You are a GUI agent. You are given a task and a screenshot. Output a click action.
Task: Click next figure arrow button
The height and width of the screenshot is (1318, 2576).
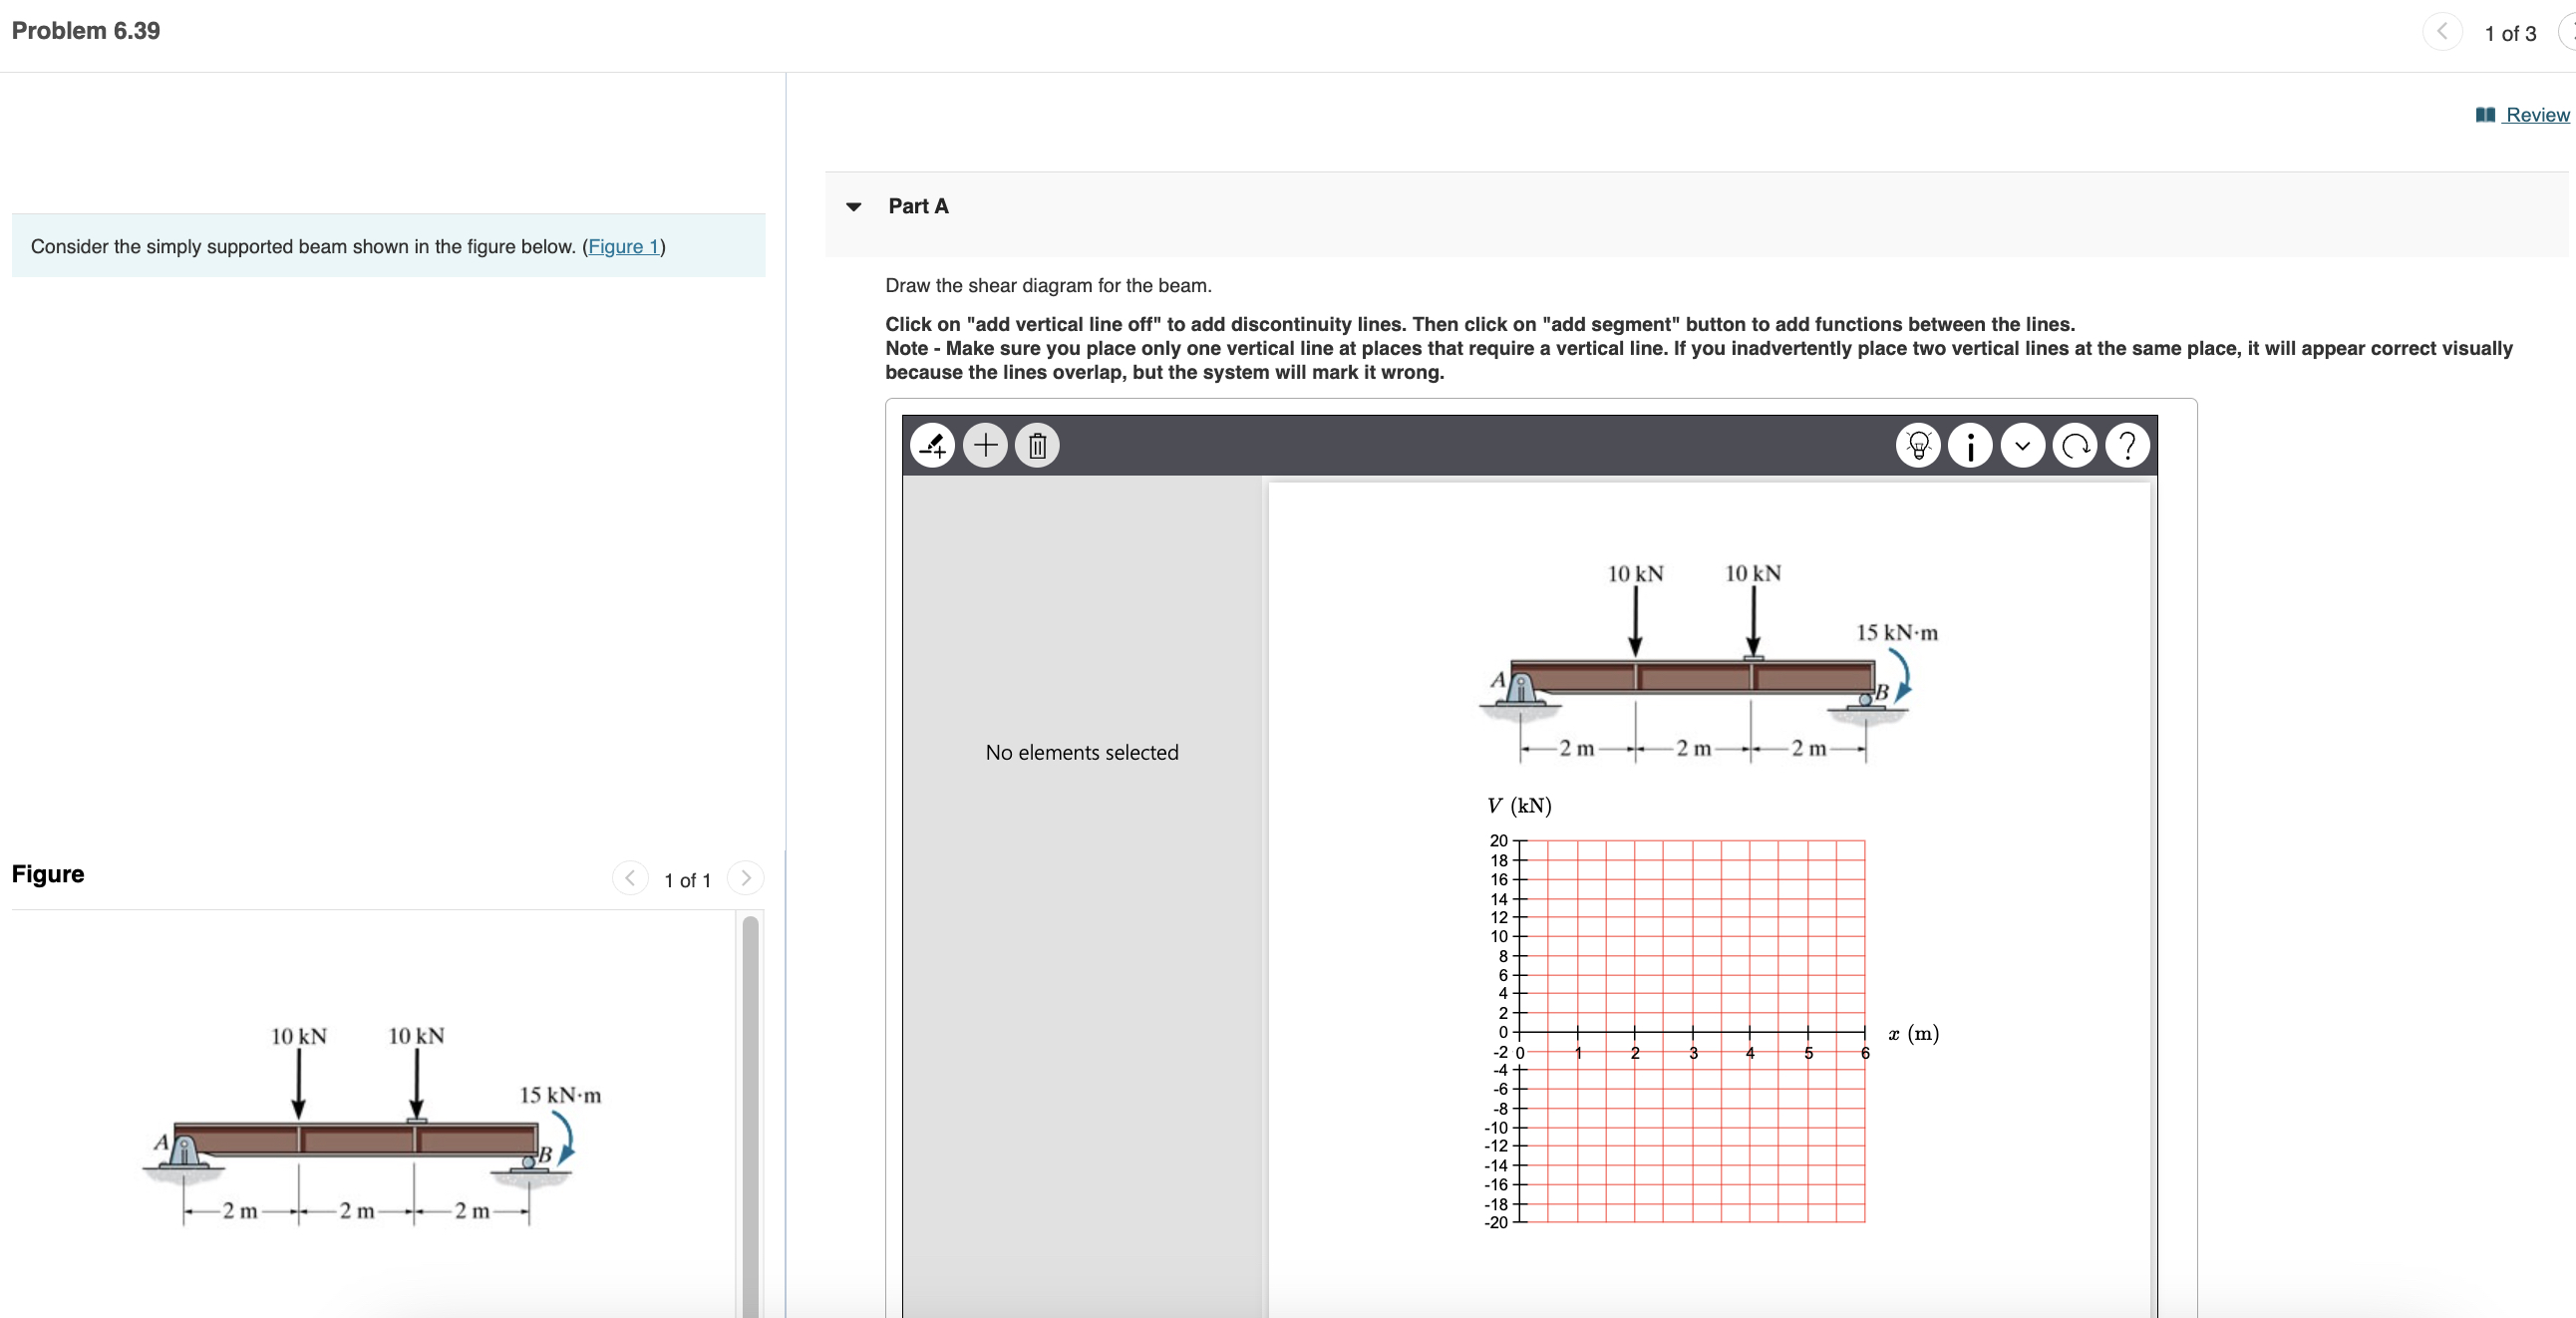745,878
